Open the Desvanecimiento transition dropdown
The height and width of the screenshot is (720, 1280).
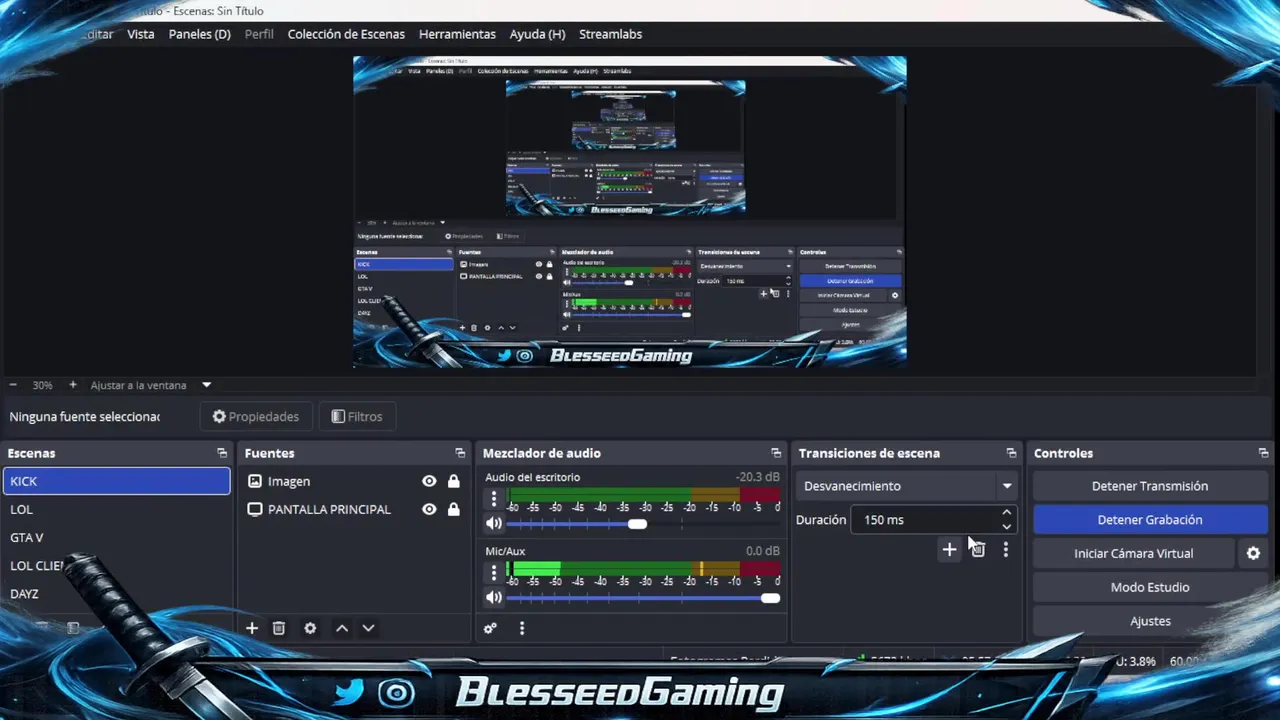pyautogui.click(x=908, y=486)
